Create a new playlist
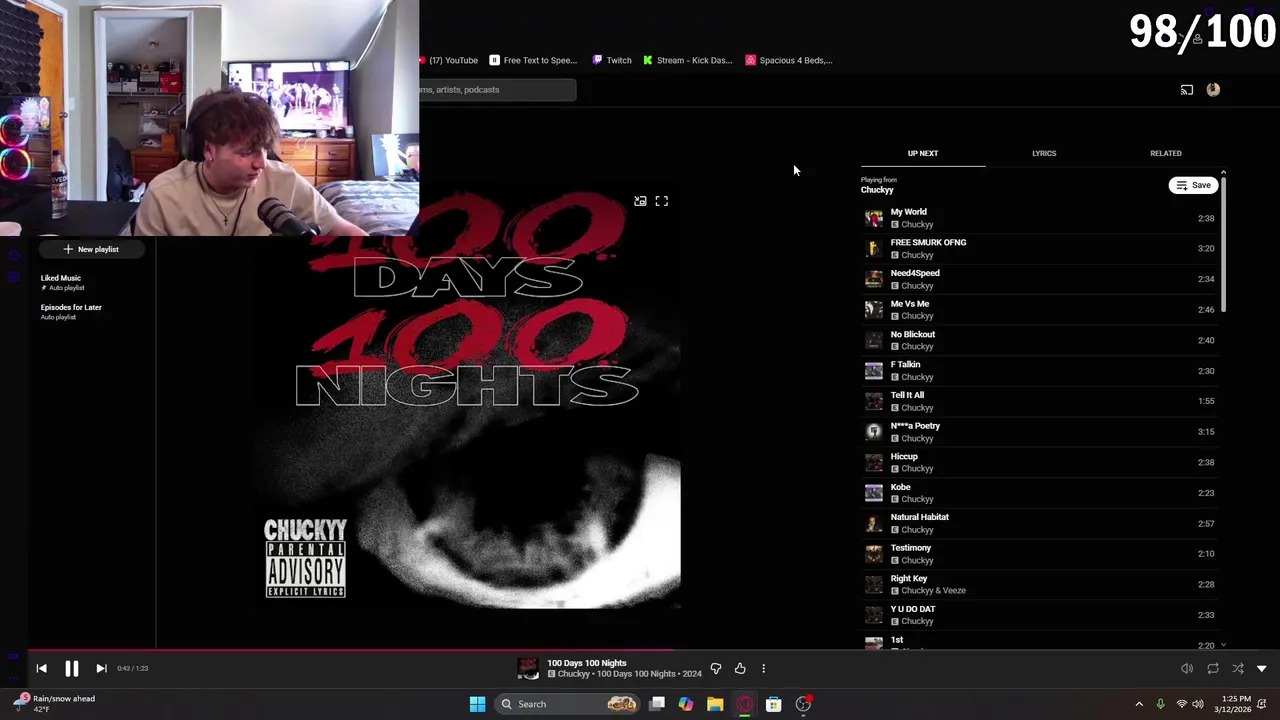The image size is (1280, 720). [91, 249]
